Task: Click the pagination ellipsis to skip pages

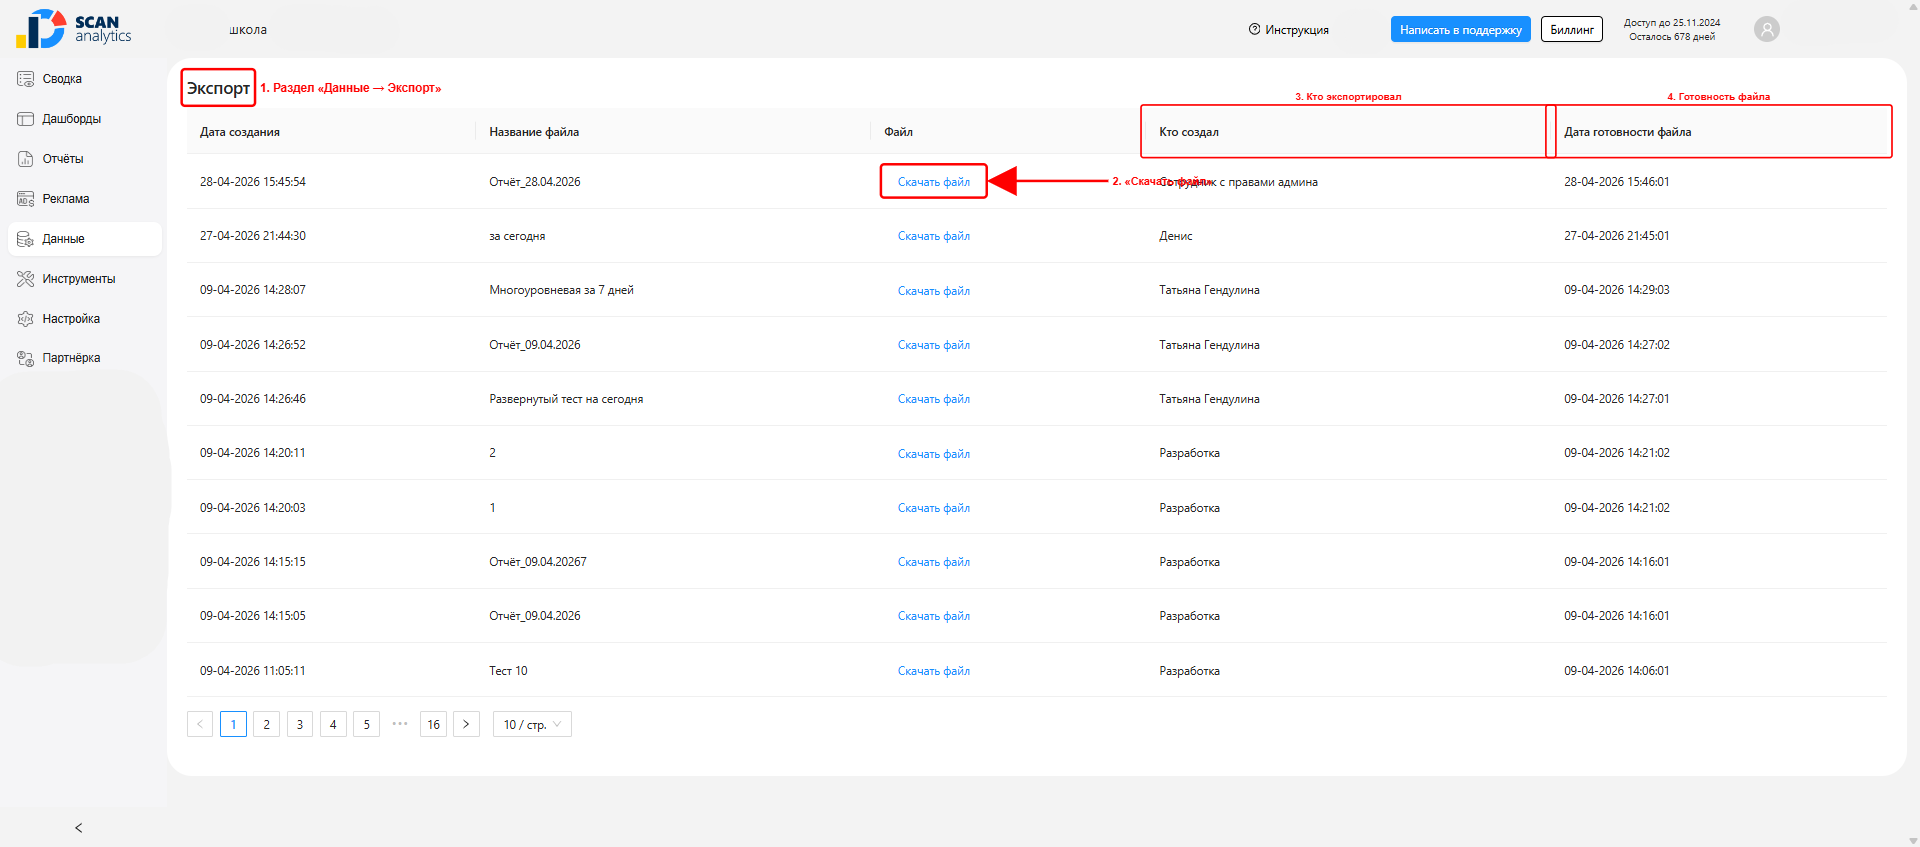Action: [400, 723]
